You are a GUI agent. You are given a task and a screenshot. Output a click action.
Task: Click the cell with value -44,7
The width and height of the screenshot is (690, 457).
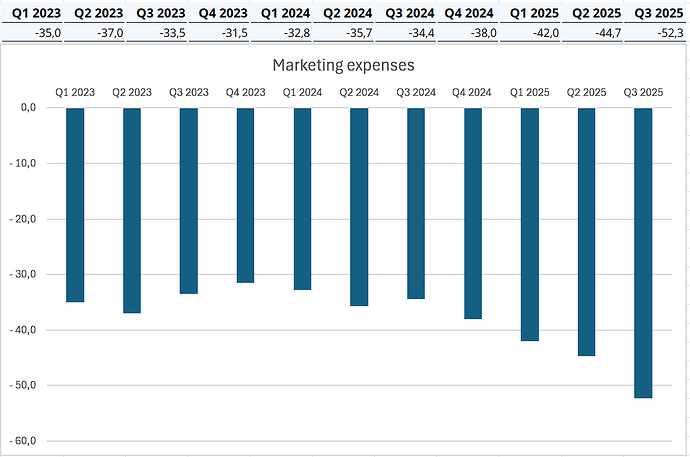[x=595, y=34]
